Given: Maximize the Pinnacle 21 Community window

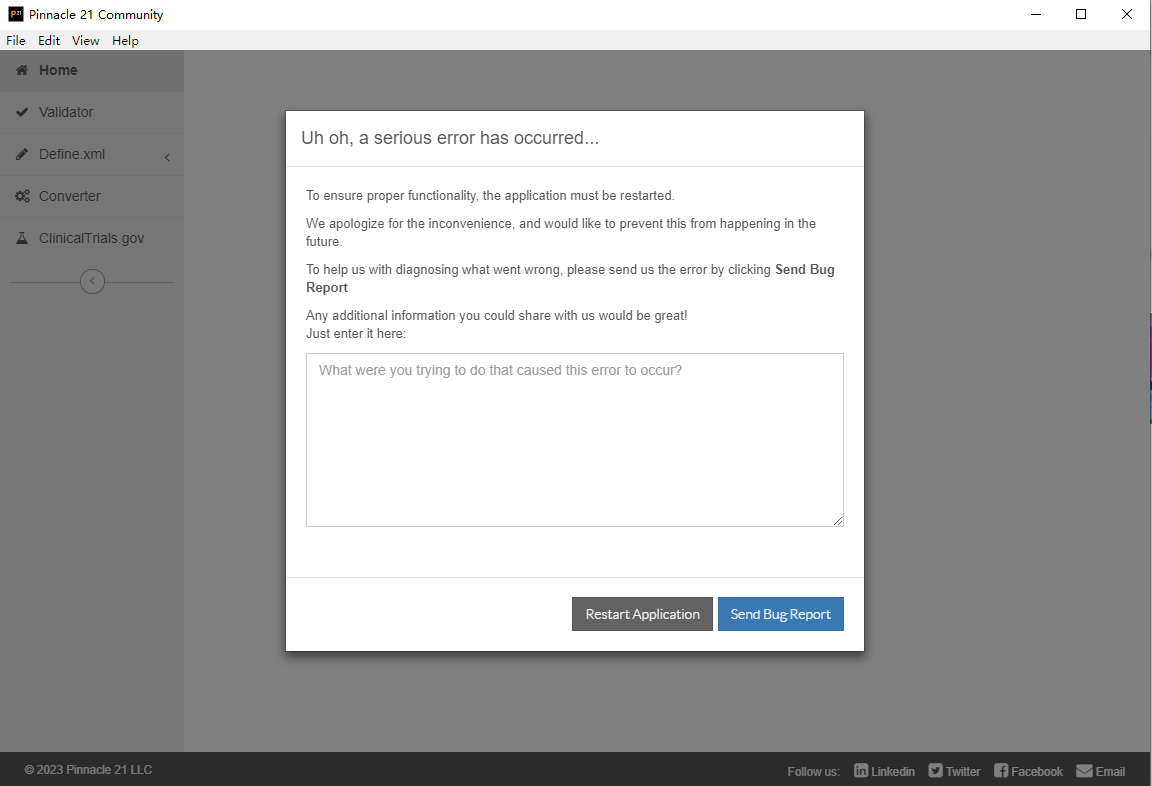Looking at the screenshot, I should coord(1081,14).
